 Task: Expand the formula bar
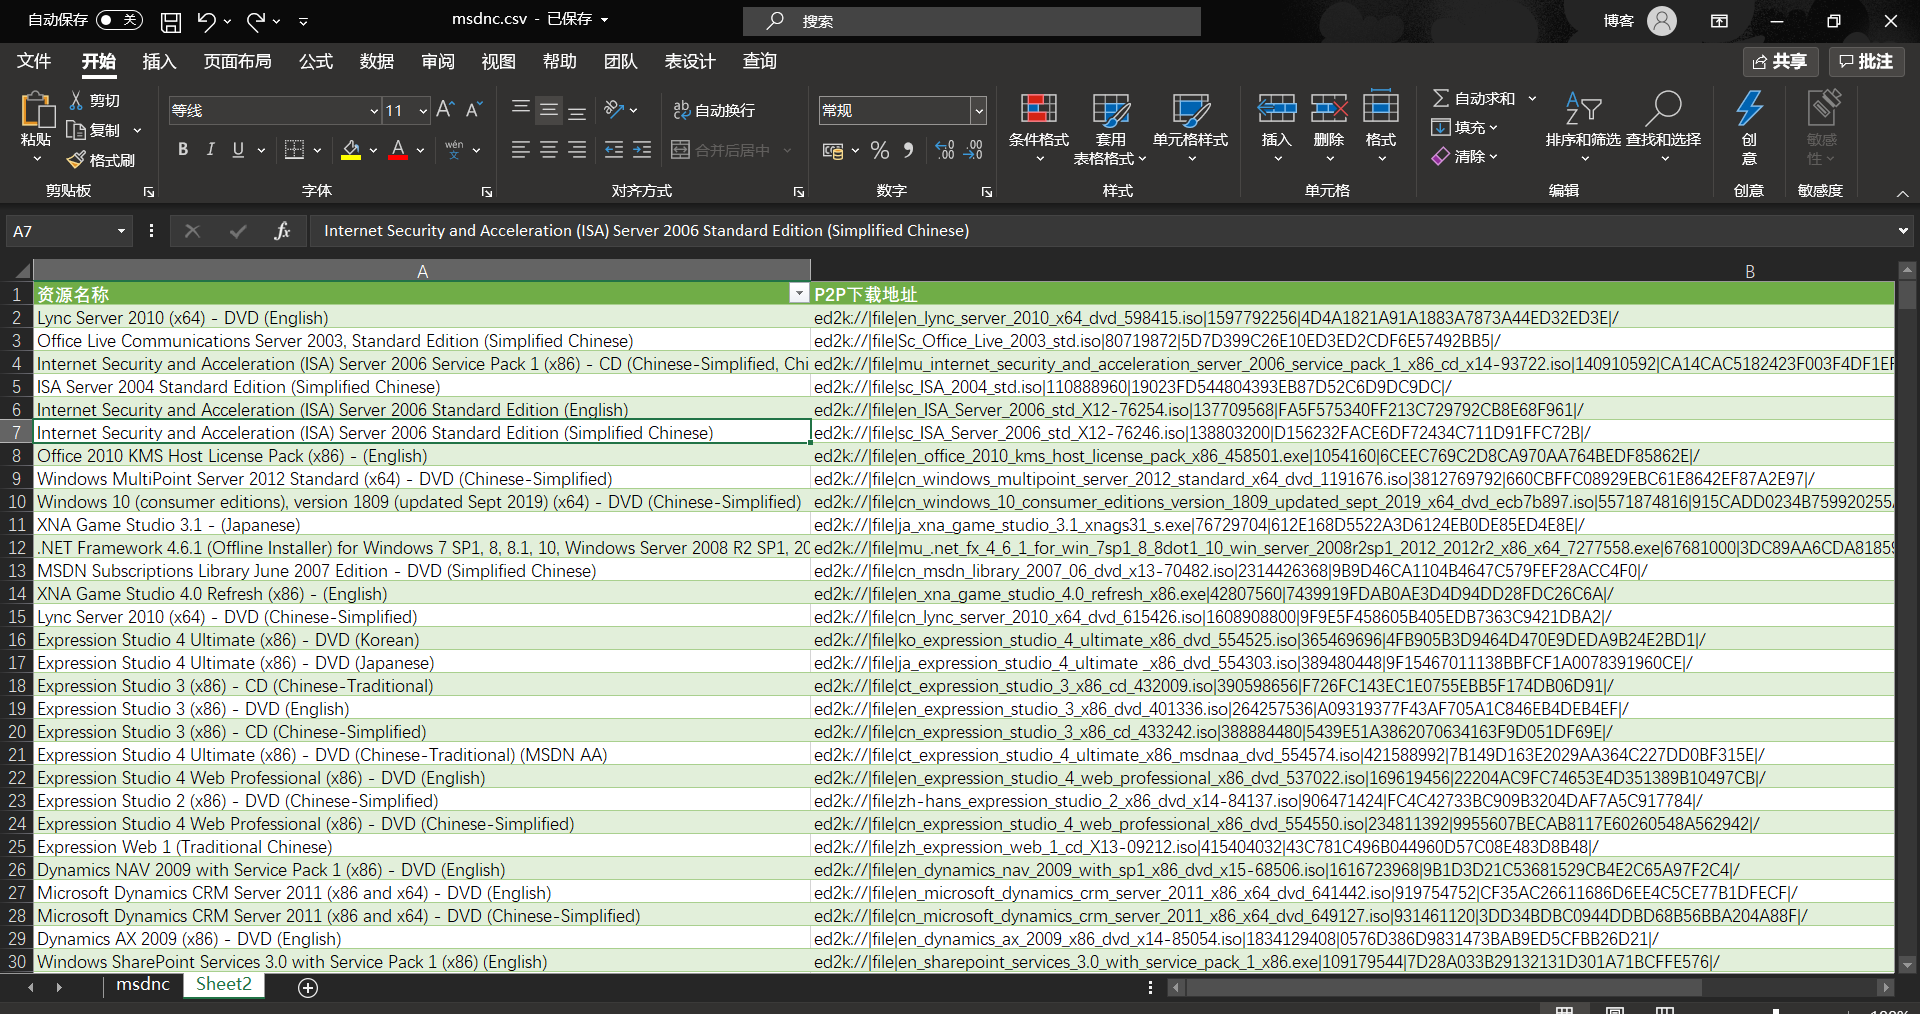pos(1902,231)
